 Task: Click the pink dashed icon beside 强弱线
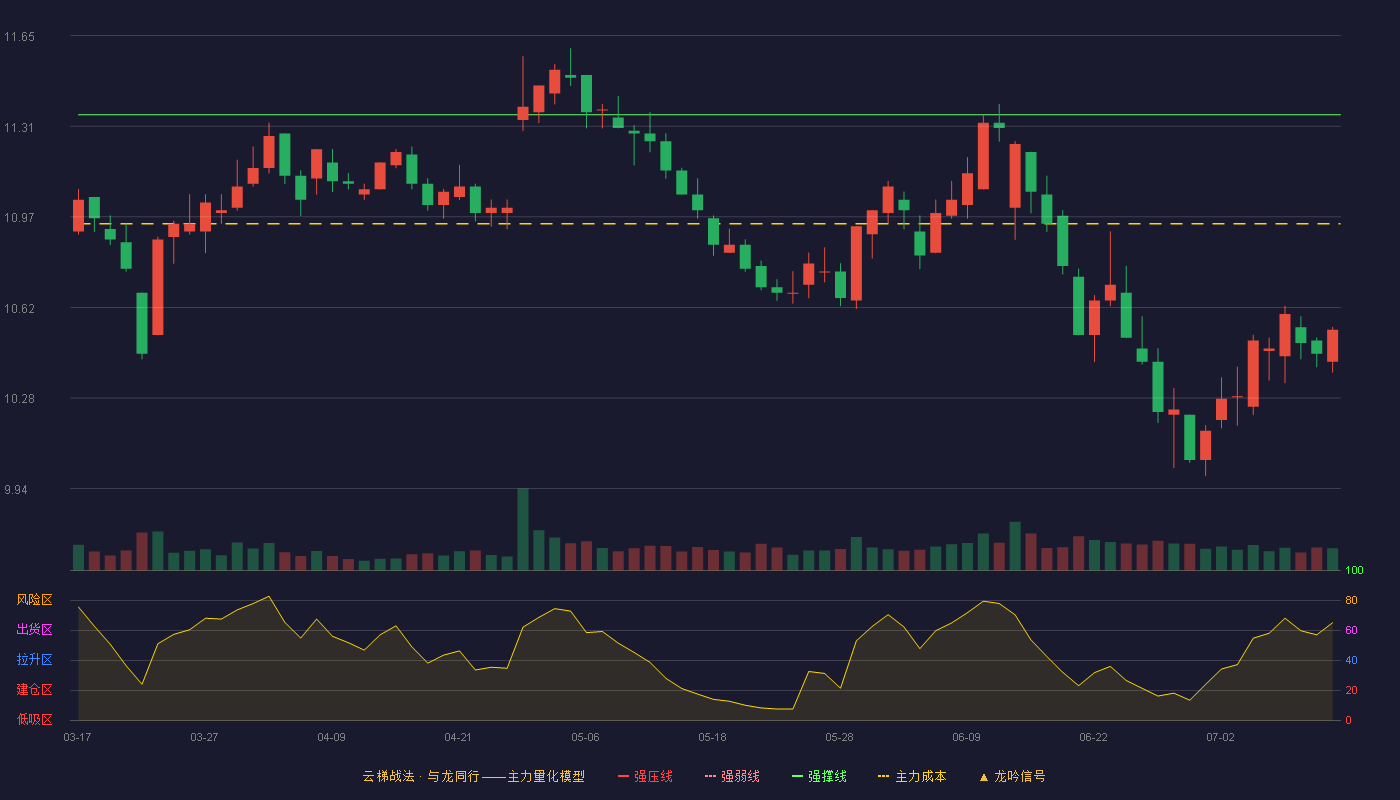710,777
